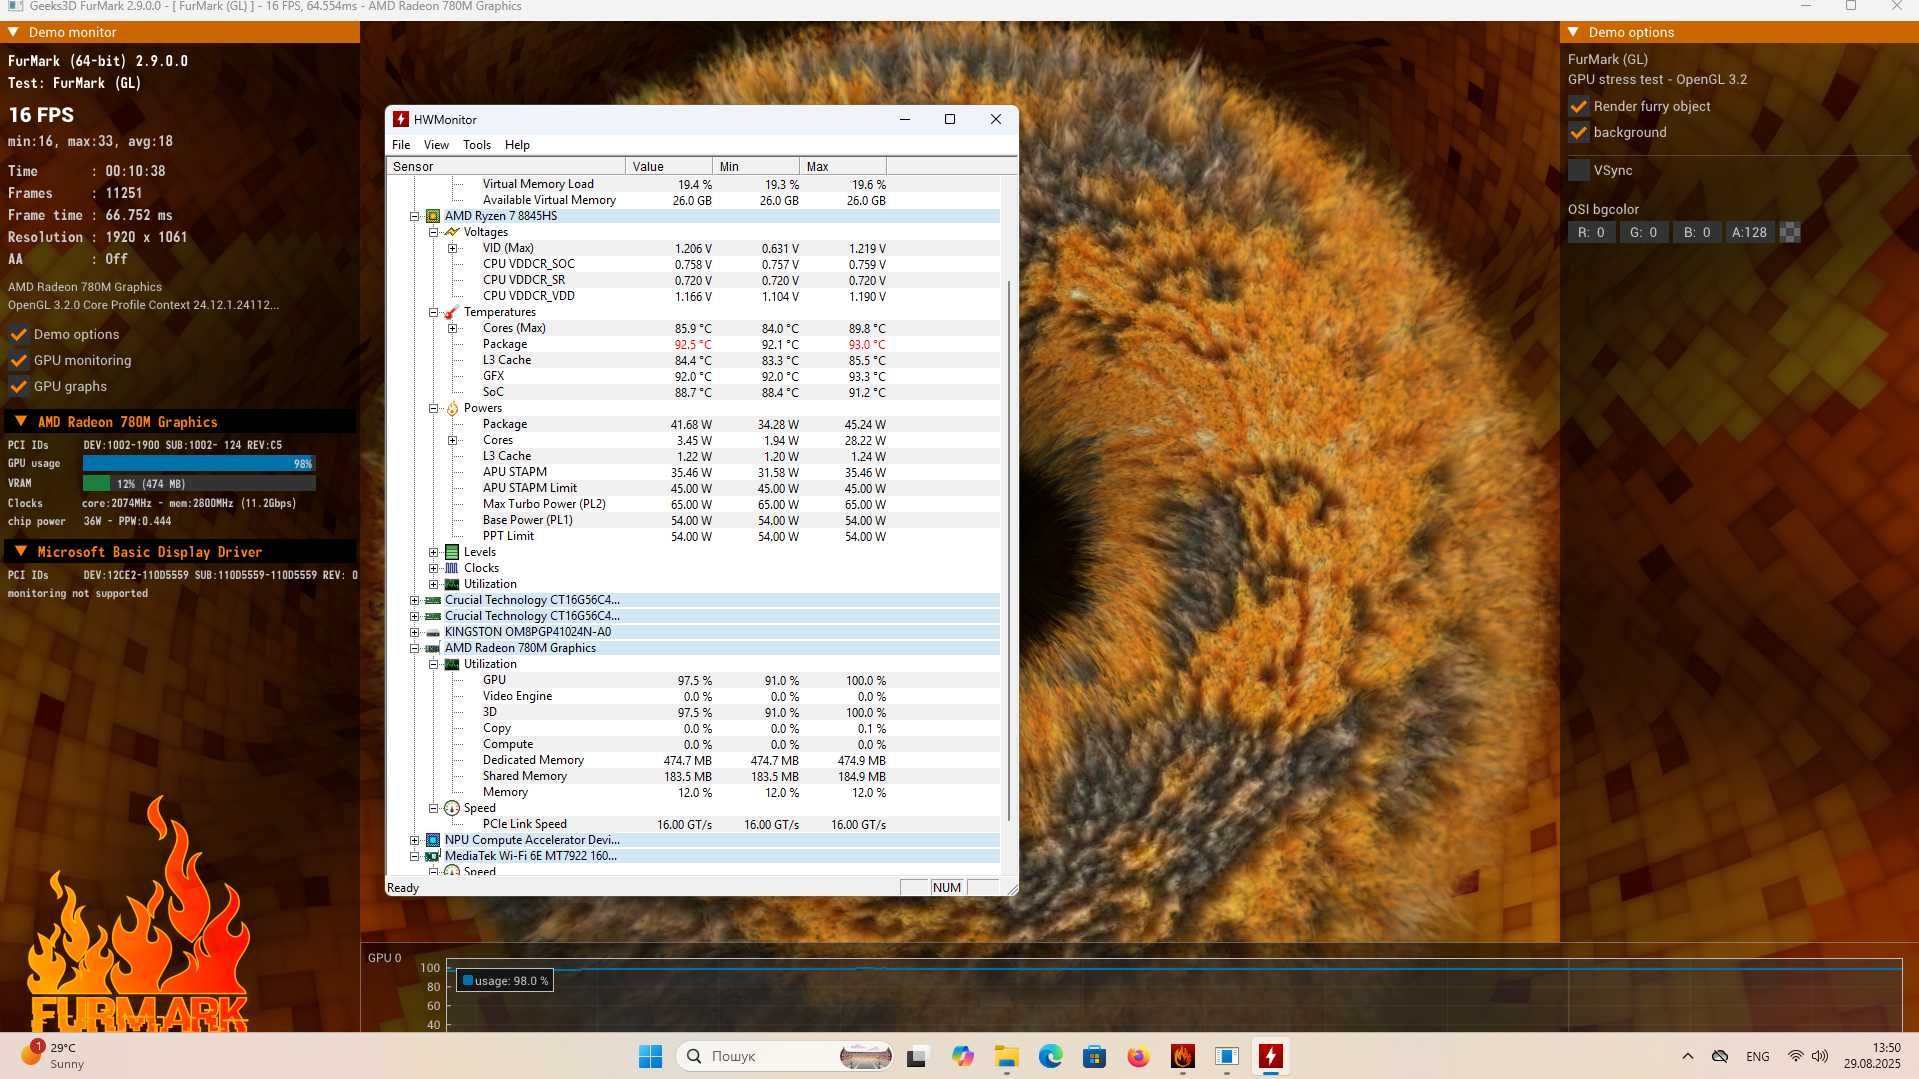Open the Windows search box labeled Пошук
This screenshot has height=1079, width=1919.
(785, 1056)
